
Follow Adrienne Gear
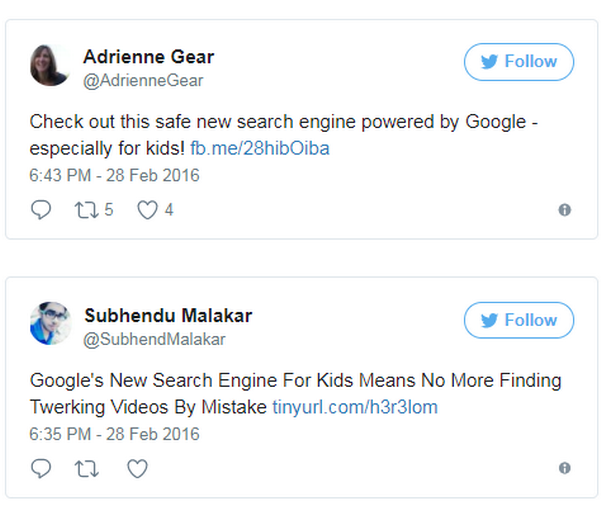pyautogui.click(x=519, y=62)
